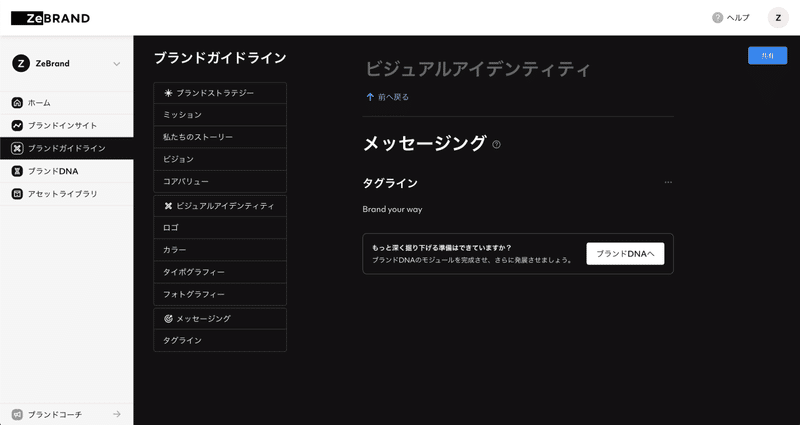Open help question-mark icon
The image size is (800, 425).
tap(718, 18)
